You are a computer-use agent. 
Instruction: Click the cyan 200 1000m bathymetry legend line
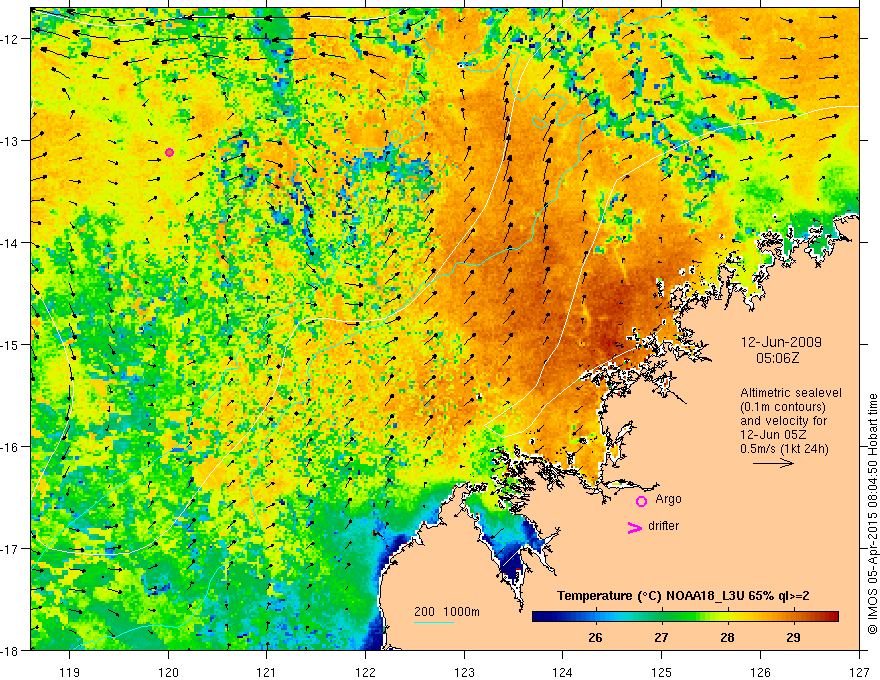pos(434,622)
